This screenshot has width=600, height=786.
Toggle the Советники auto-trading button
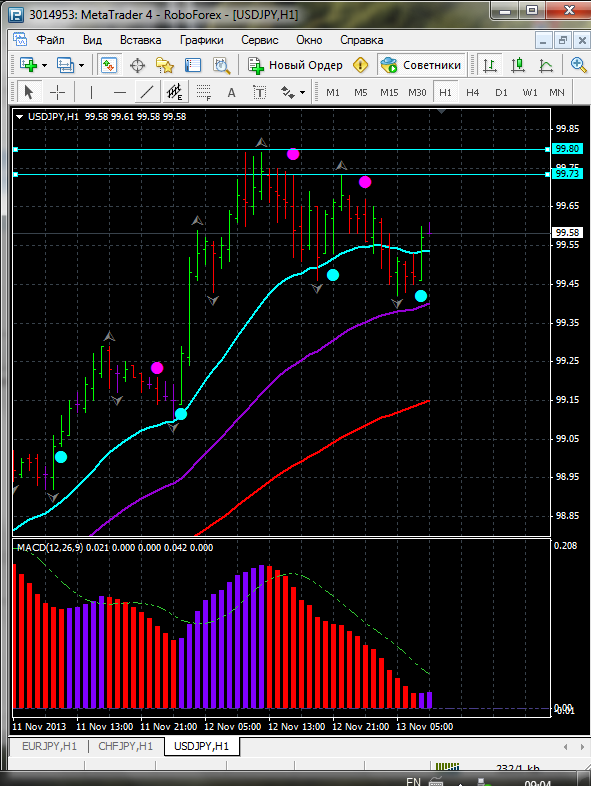[x=421, y=65]
